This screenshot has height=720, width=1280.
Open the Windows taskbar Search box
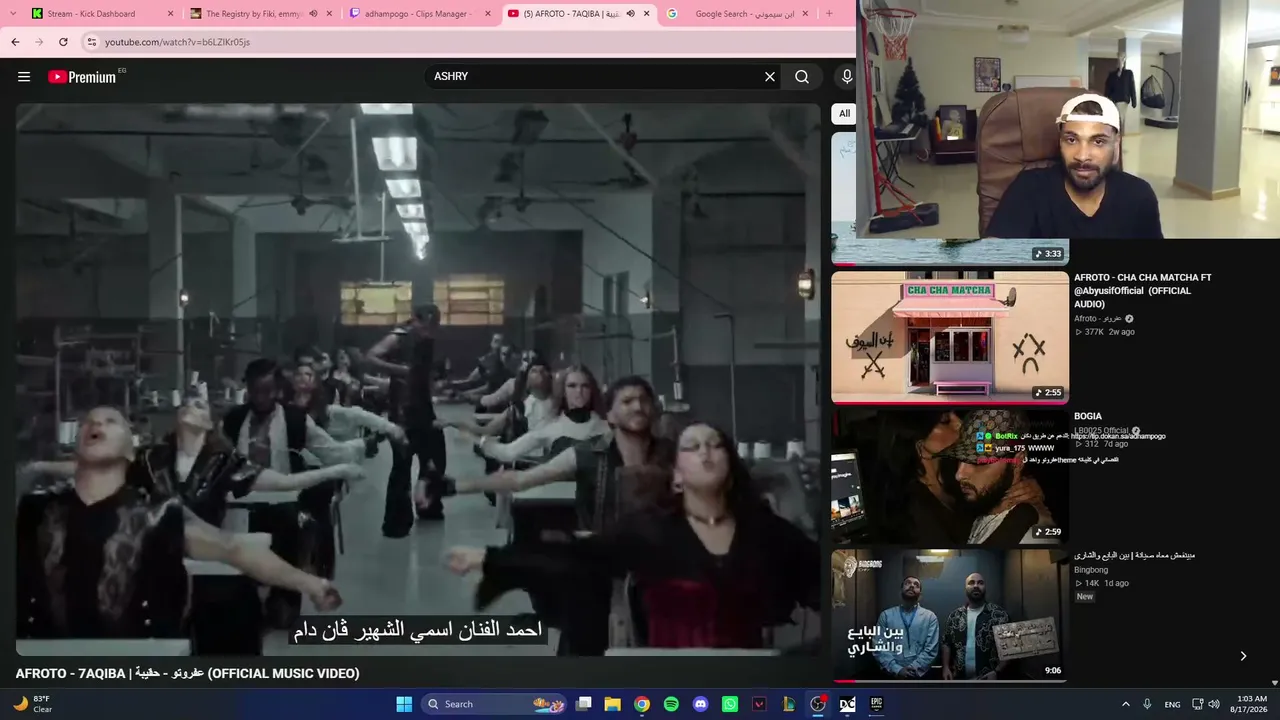tap(493, 704)
